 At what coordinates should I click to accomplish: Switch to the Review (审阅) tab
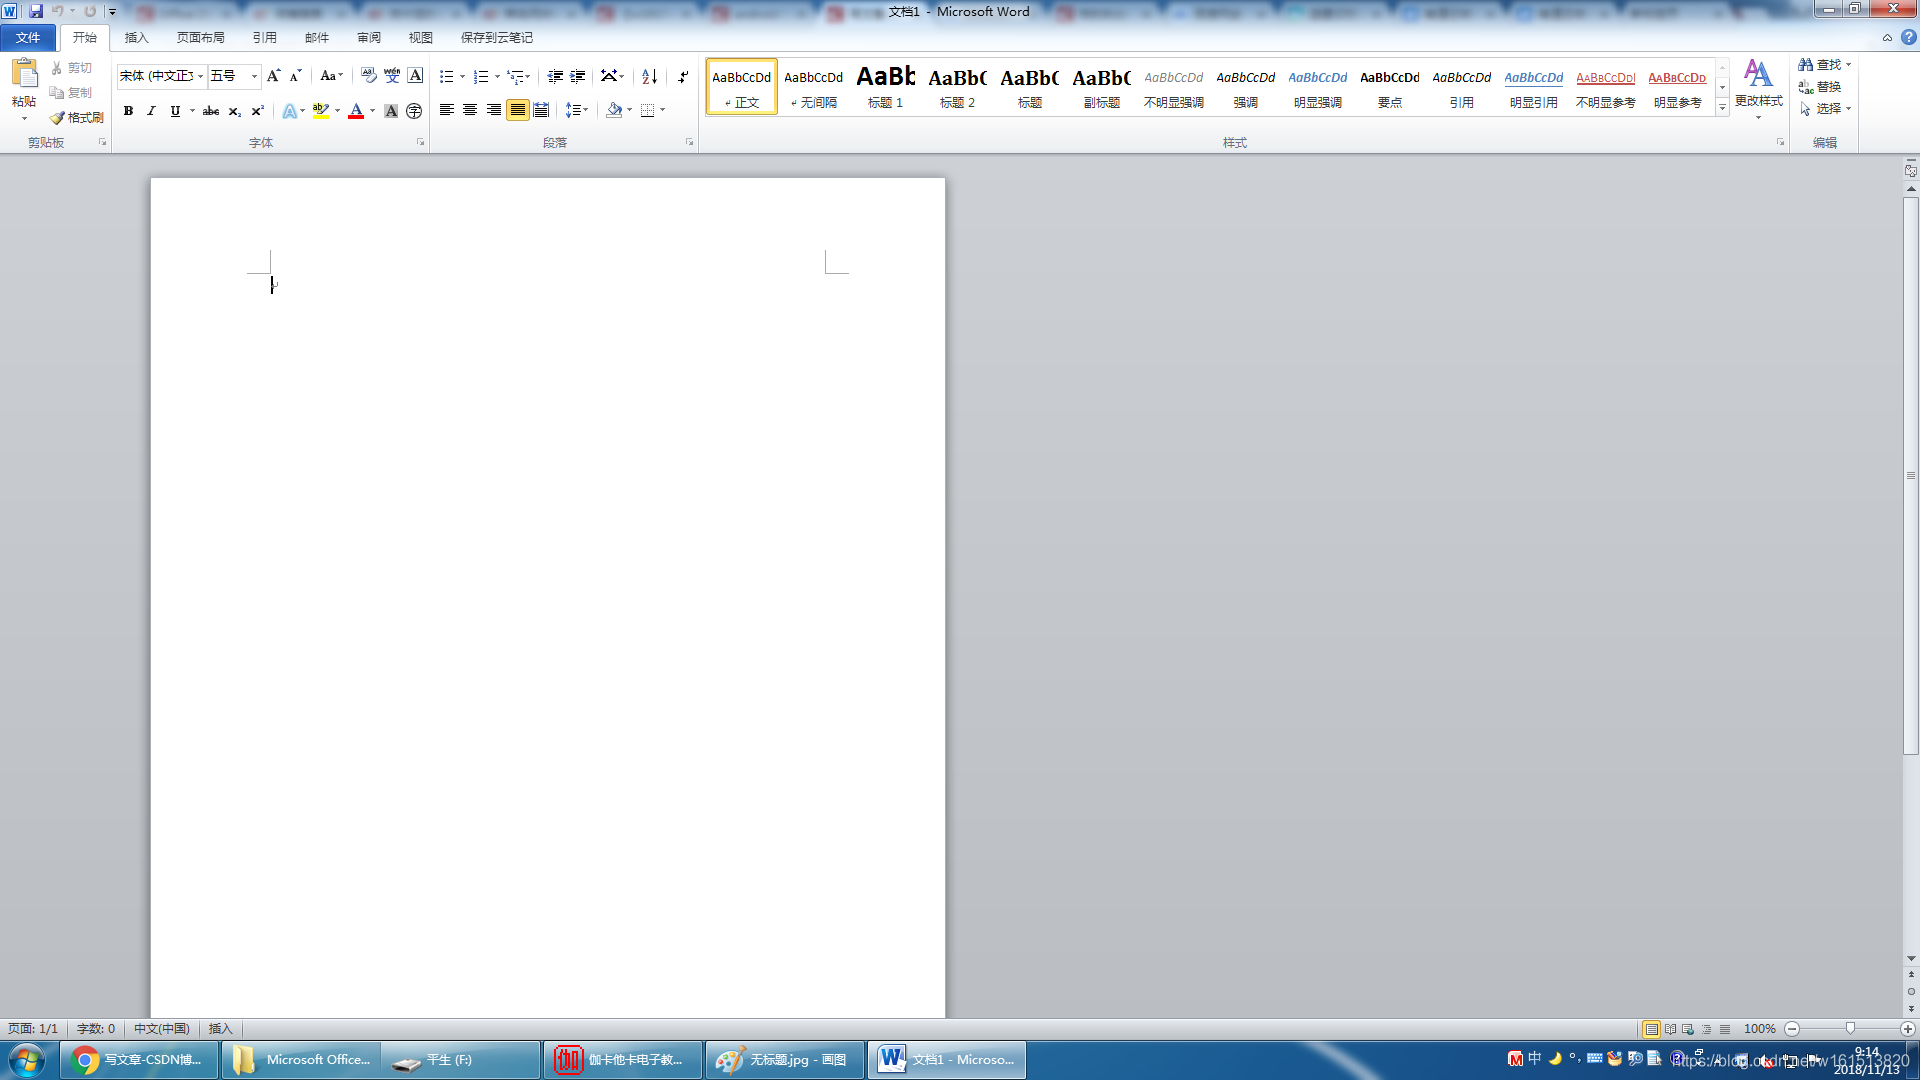click(369, 37)
